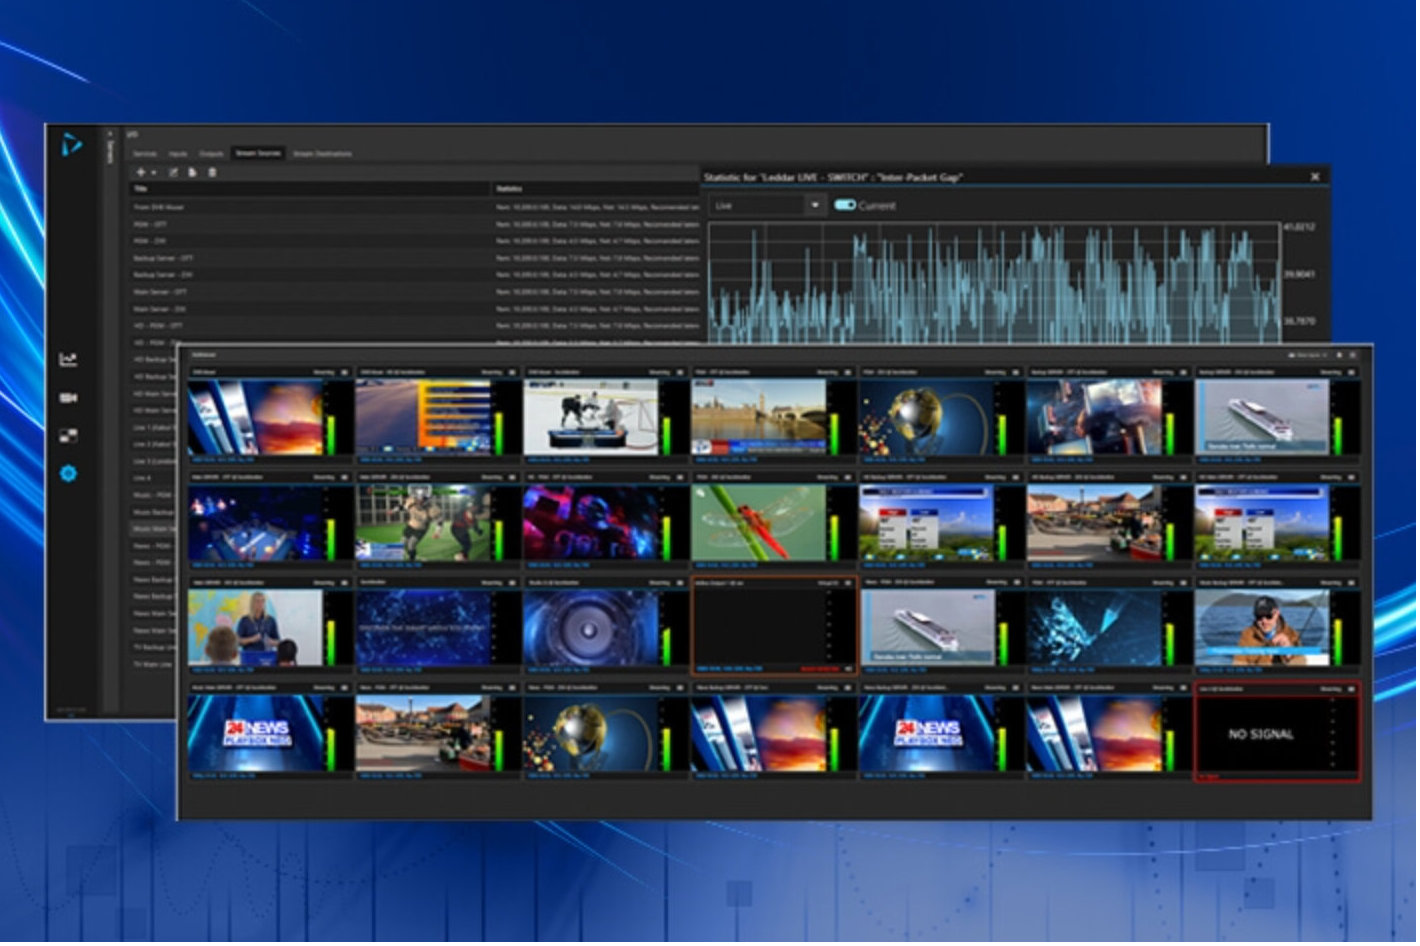
Task: Select the red dragonfly thumbnail
Action: 760,523
